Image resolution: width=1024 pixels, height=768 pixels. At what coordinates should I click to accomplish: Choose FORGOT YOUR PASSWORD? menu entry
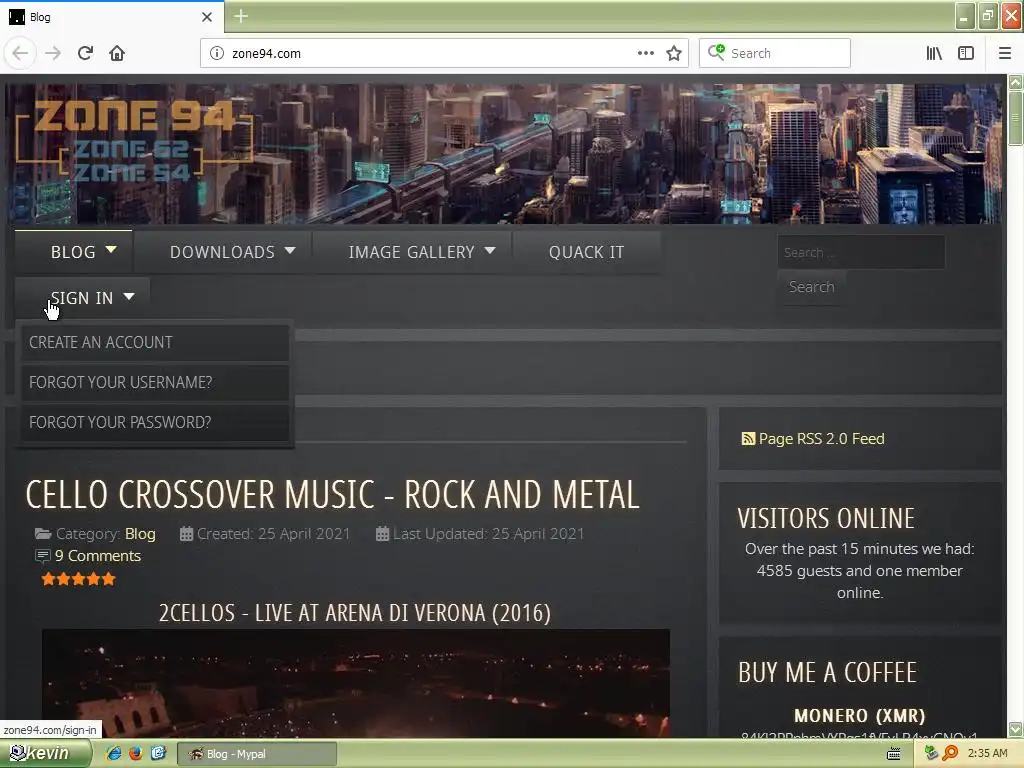point(155,422)
